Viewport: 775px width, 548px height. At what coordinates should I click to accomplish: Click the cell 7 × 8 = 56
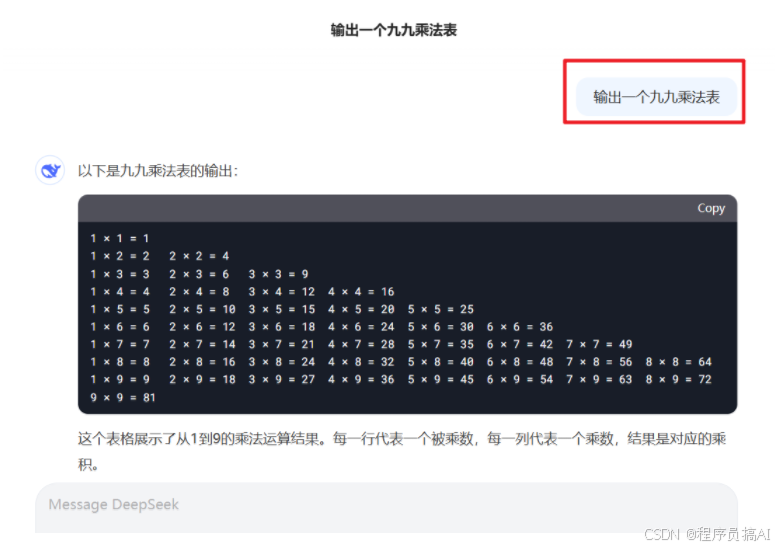(x=599, y=362)
